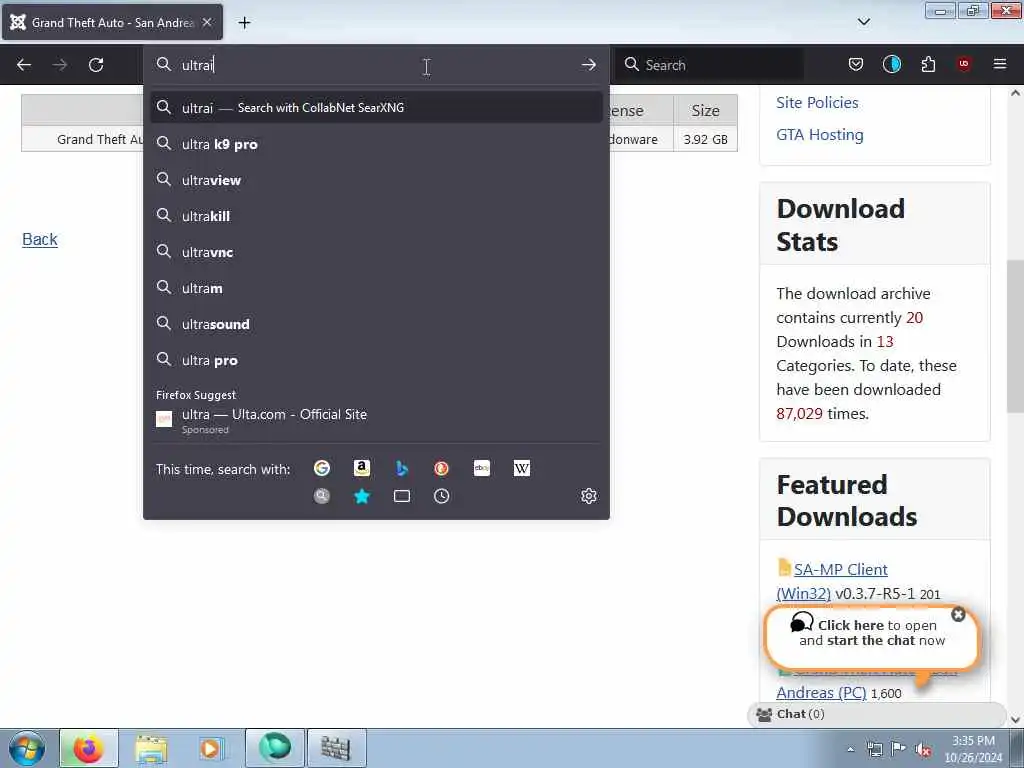Open the Extensions puzzle icon

pyautogui.click(x=928, y=64)
